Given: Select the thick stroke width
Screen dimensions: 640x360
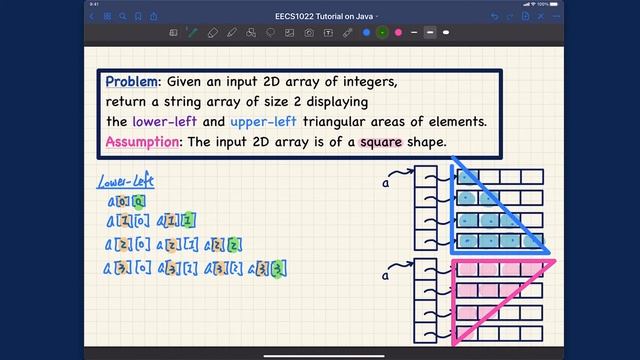Looking at the screenshot, I should [x=446, y=33].
